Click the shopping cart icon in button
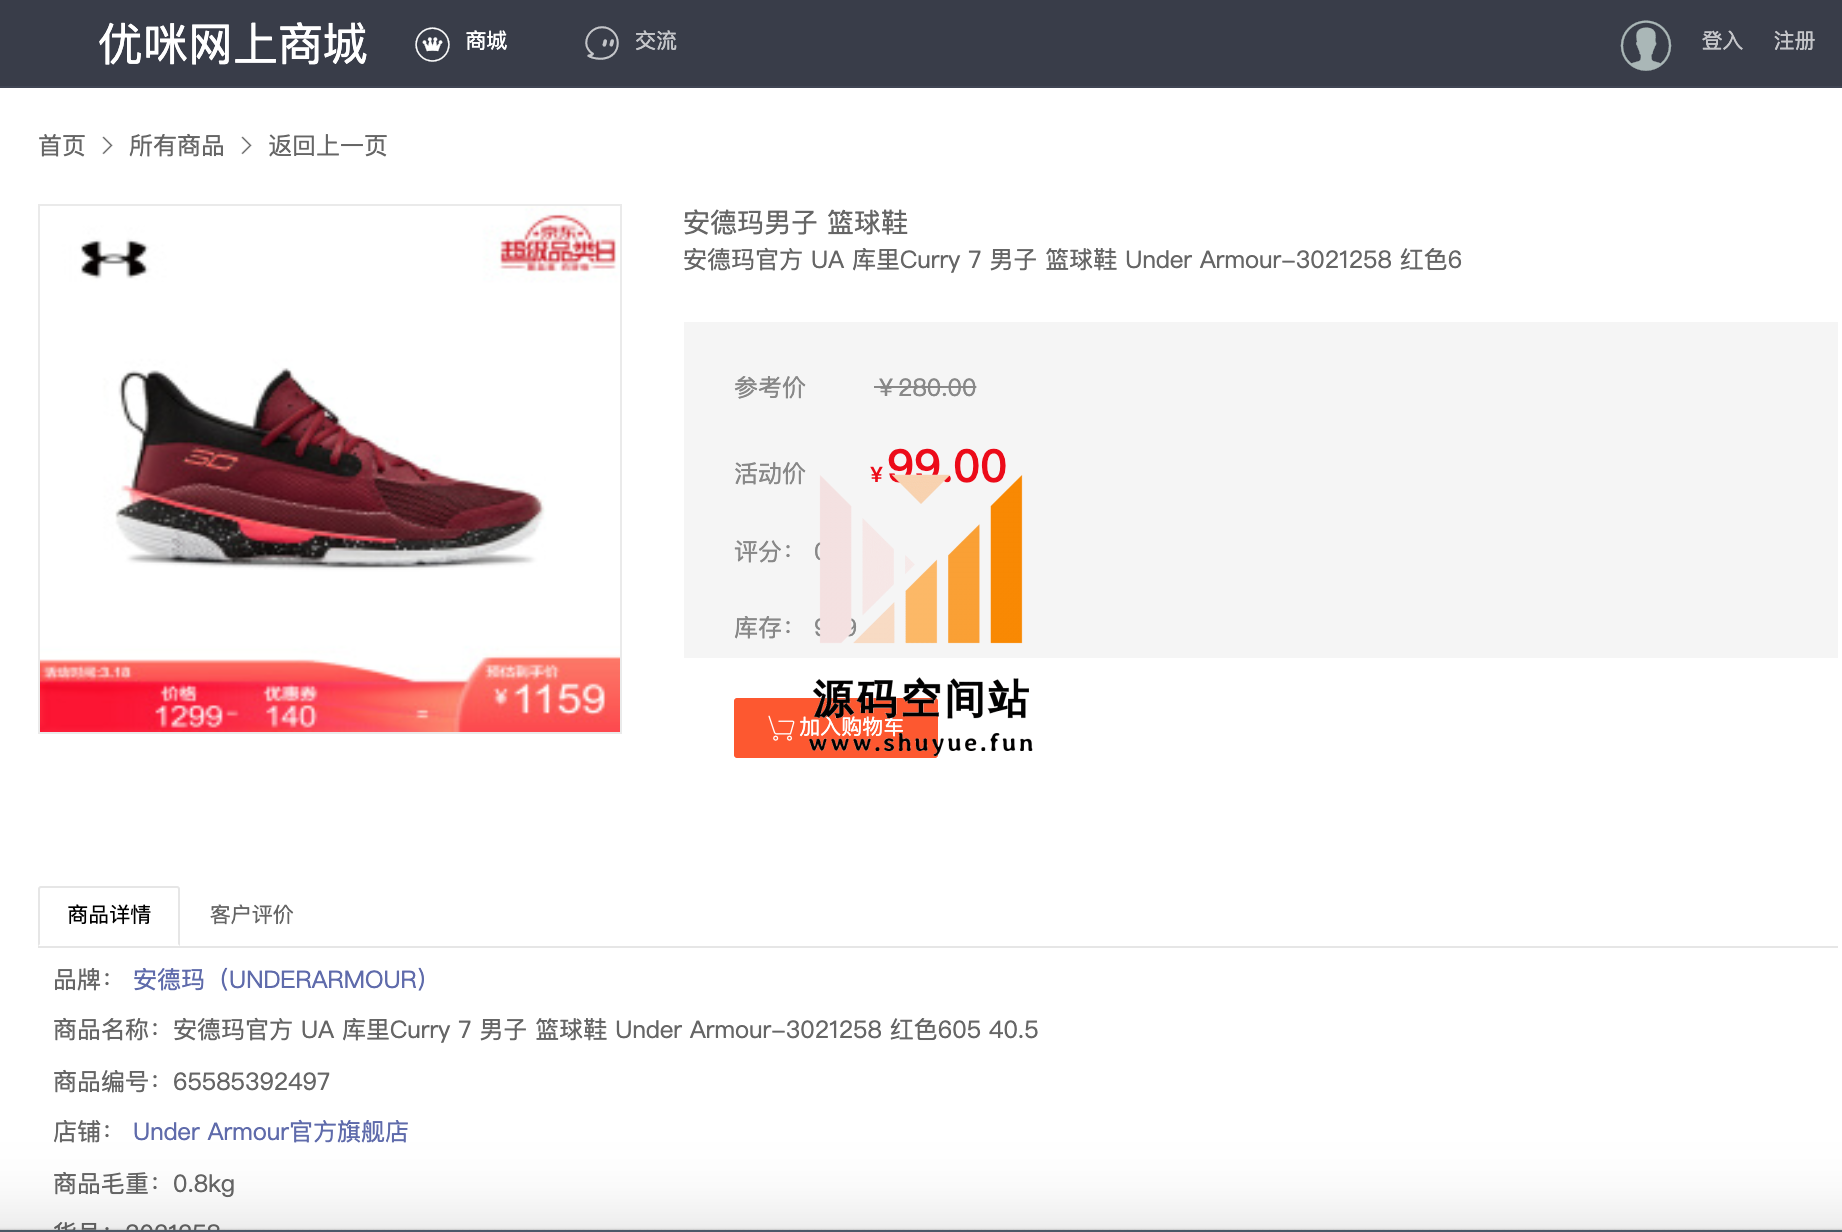The height and width of the screenshot is (1232, 1842). (x=781, y=729)
